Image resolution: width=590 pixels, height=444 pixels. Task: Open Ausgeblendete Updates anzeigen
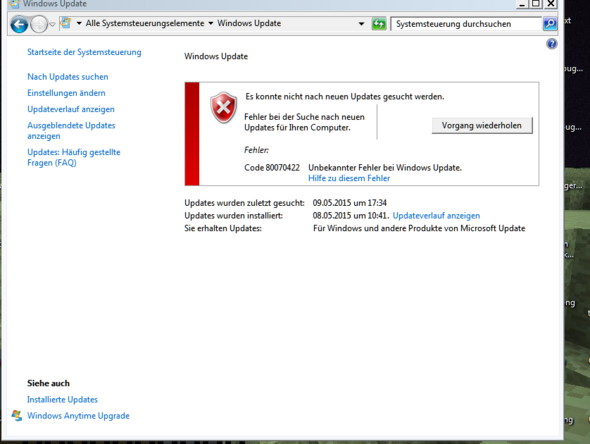click(71, 131)
